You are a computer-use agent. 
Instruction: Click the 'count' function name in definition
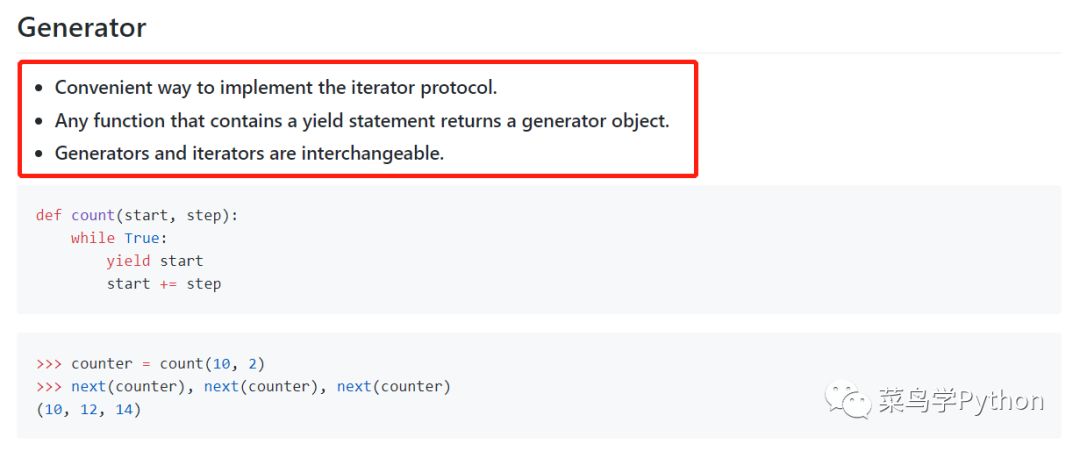93,215
